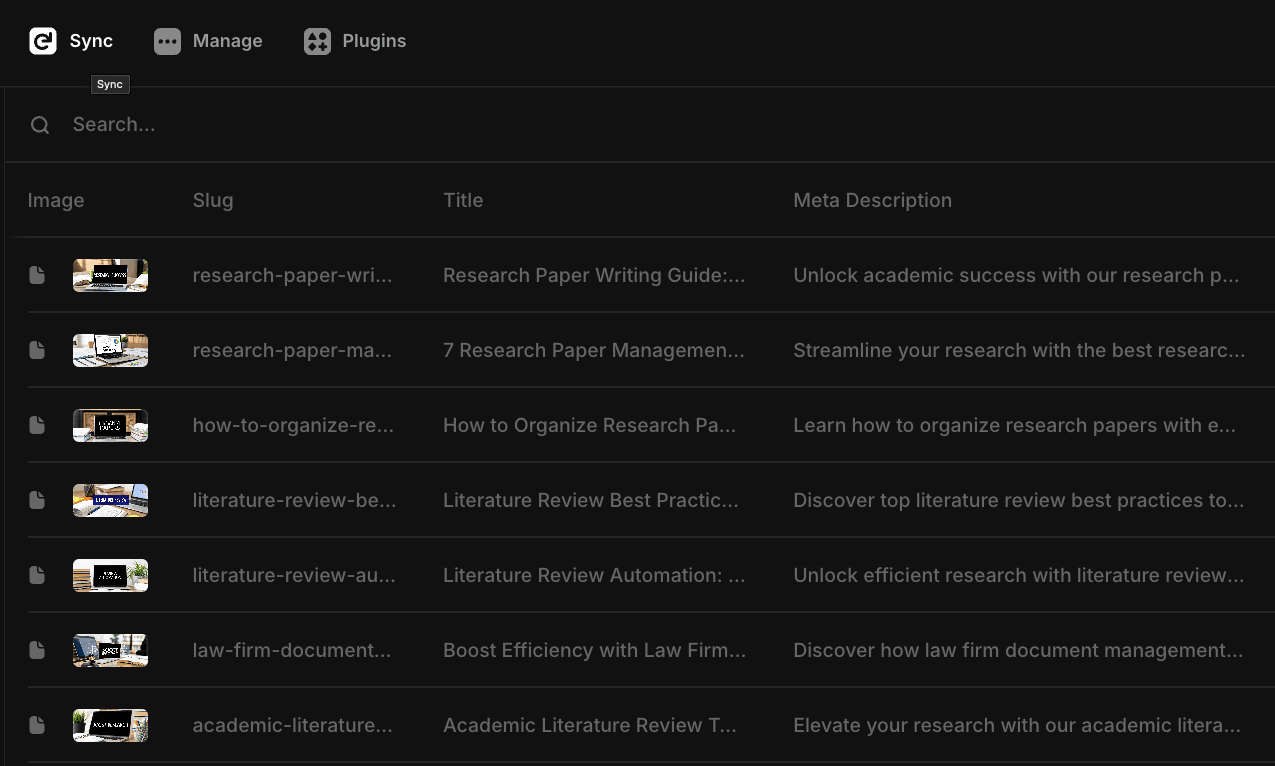The image size is (1275, 766).
Task: Open the literature-review-be thumbnail image
Action: click(110, 500)
